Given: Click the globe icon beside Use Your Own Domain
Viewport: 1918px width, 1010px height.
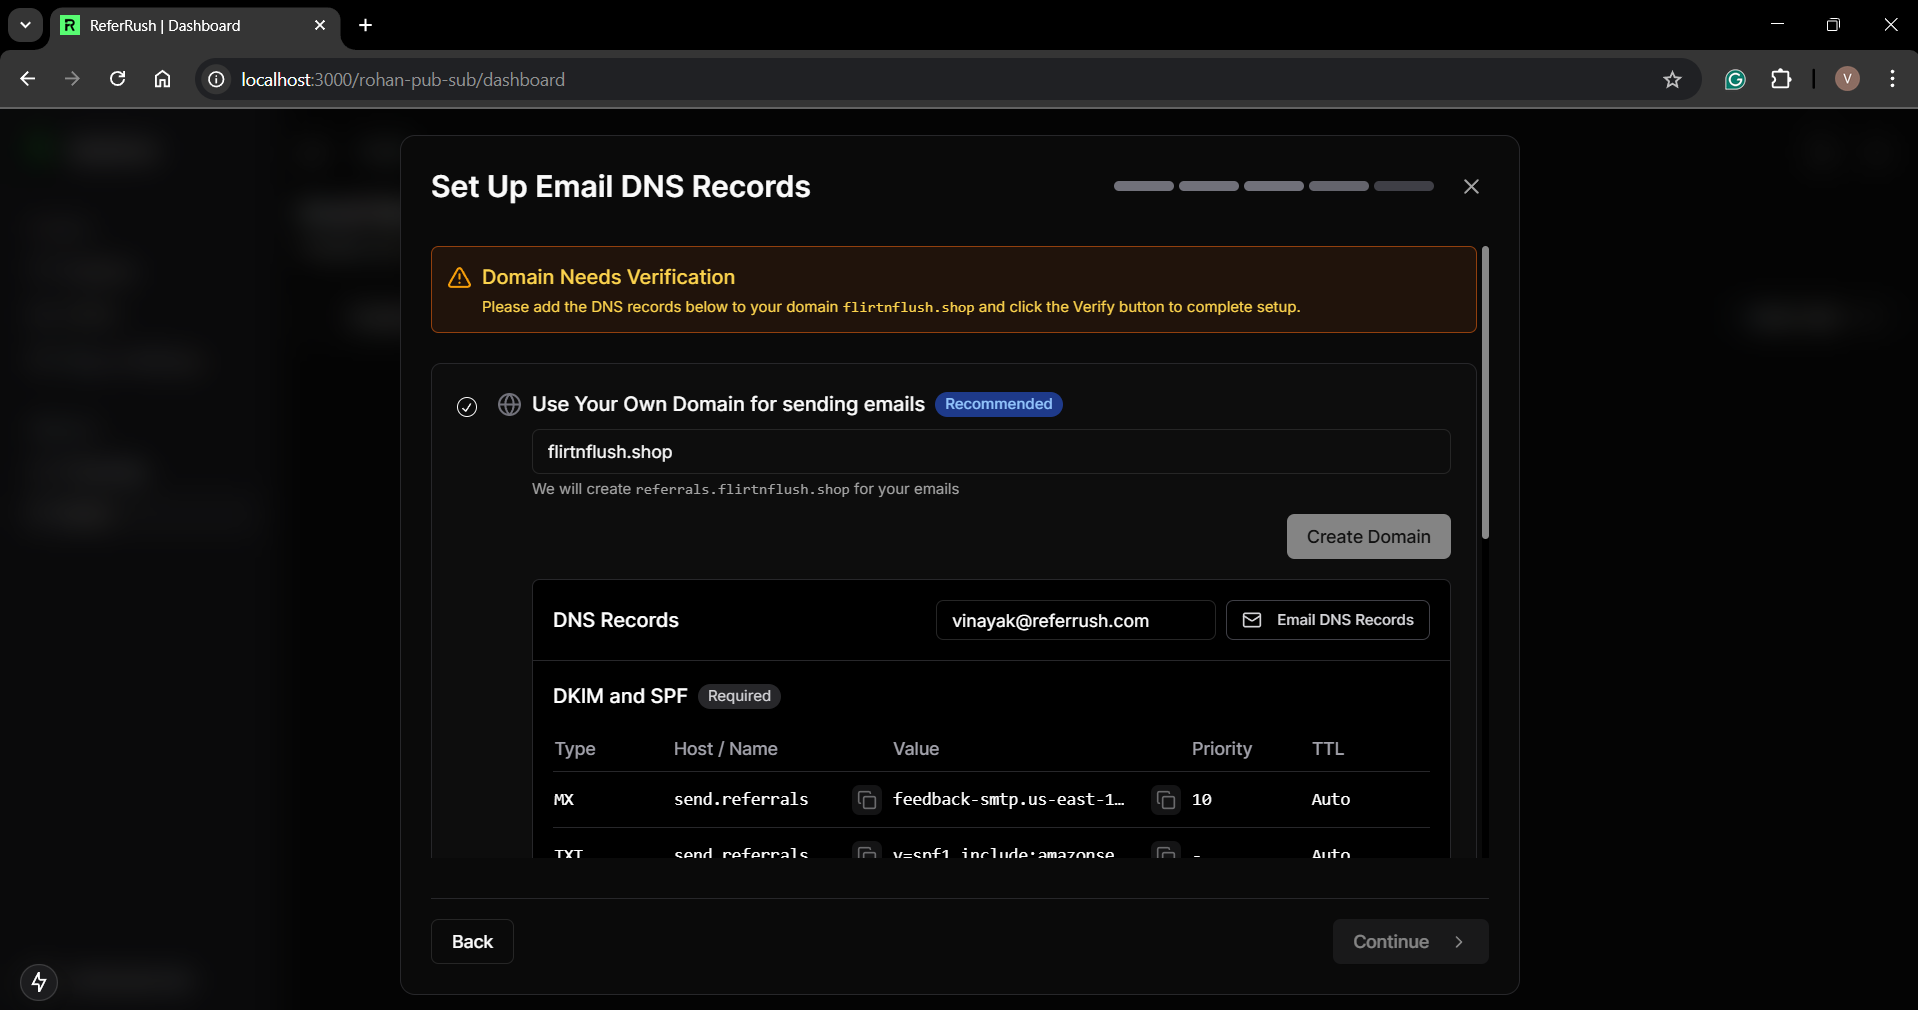Looking at the screenshot, I should coord(510,404).
